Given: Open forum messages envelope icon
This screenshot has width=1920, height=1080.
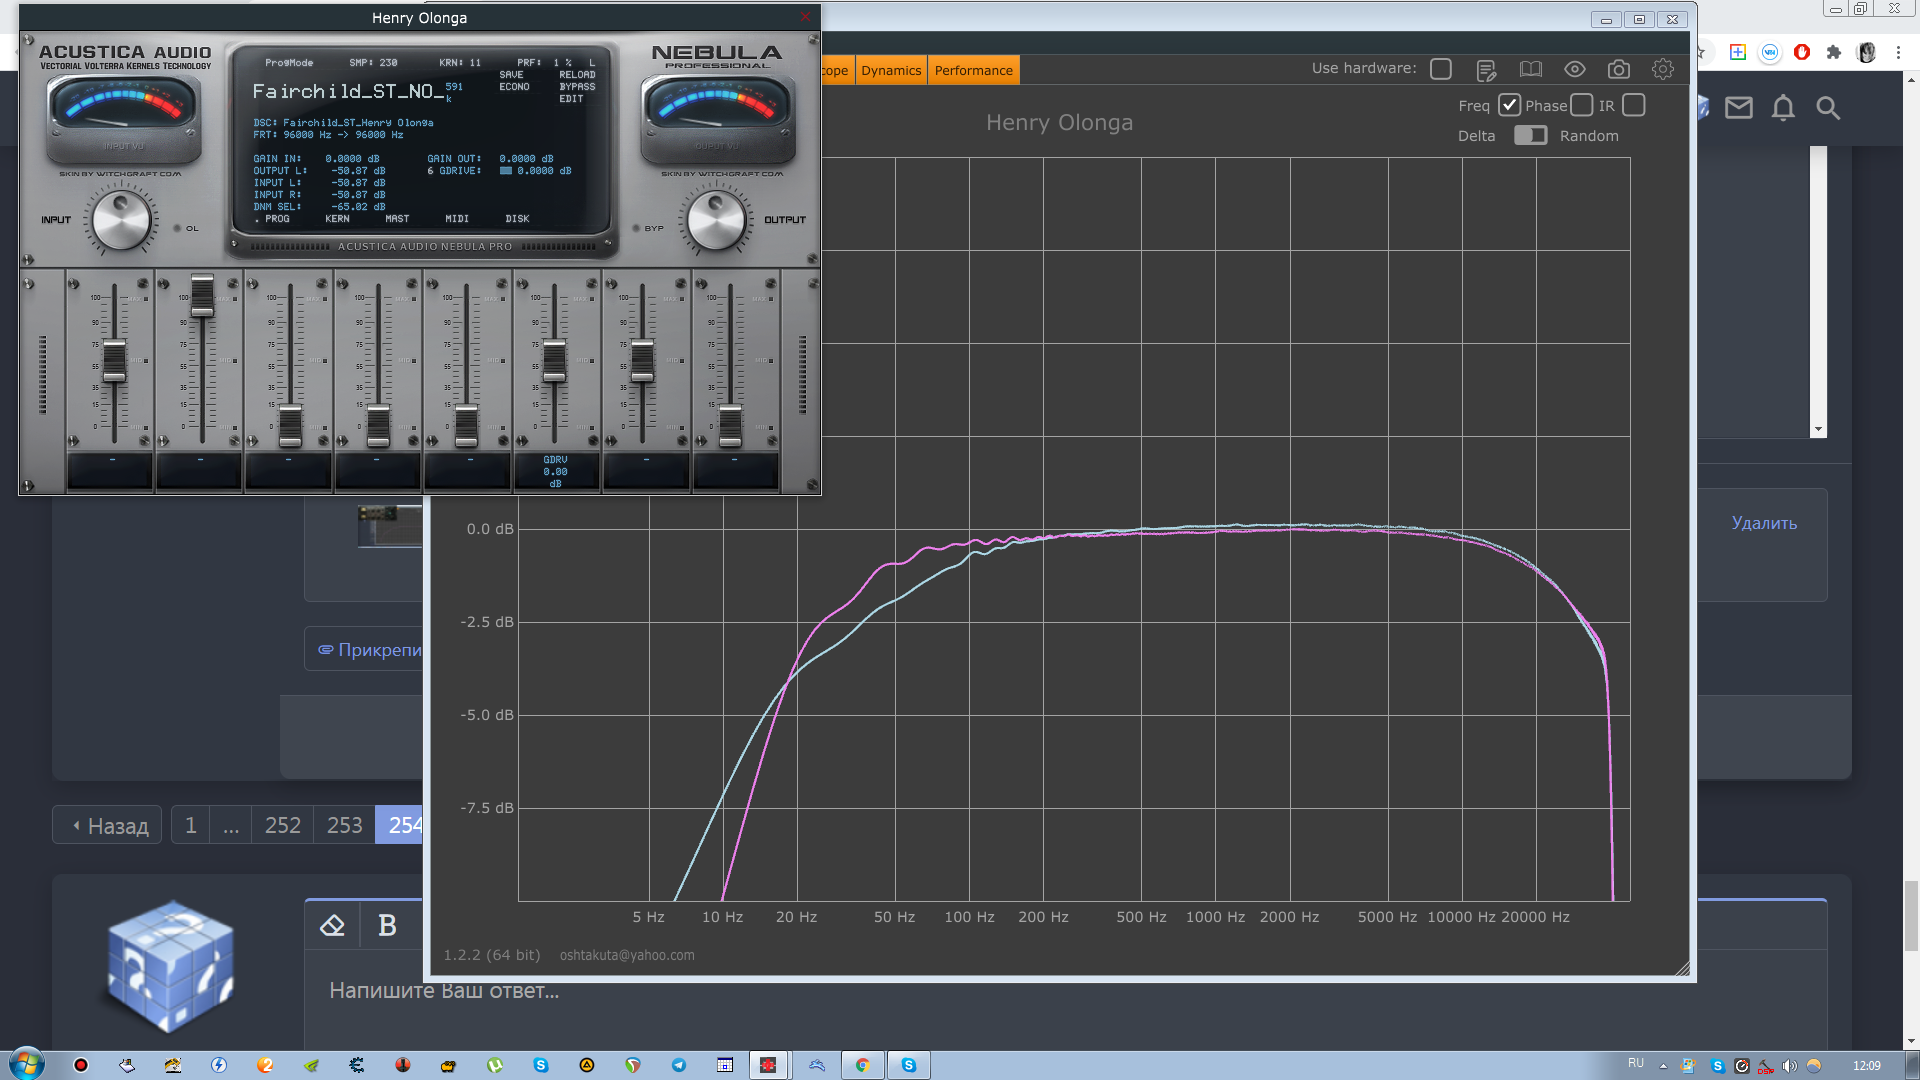Looking at the screenshot, I should 1739,107.
